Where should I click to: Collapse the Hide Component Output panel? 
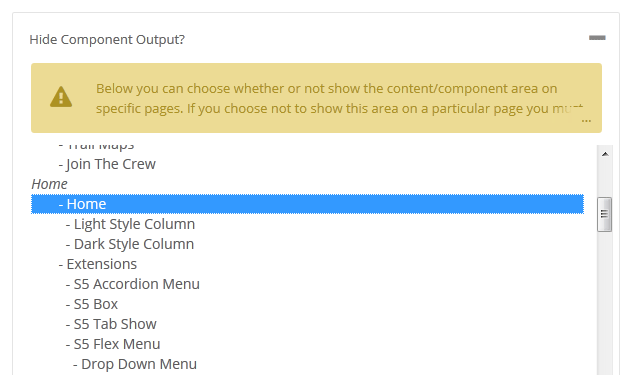point(597,38)
